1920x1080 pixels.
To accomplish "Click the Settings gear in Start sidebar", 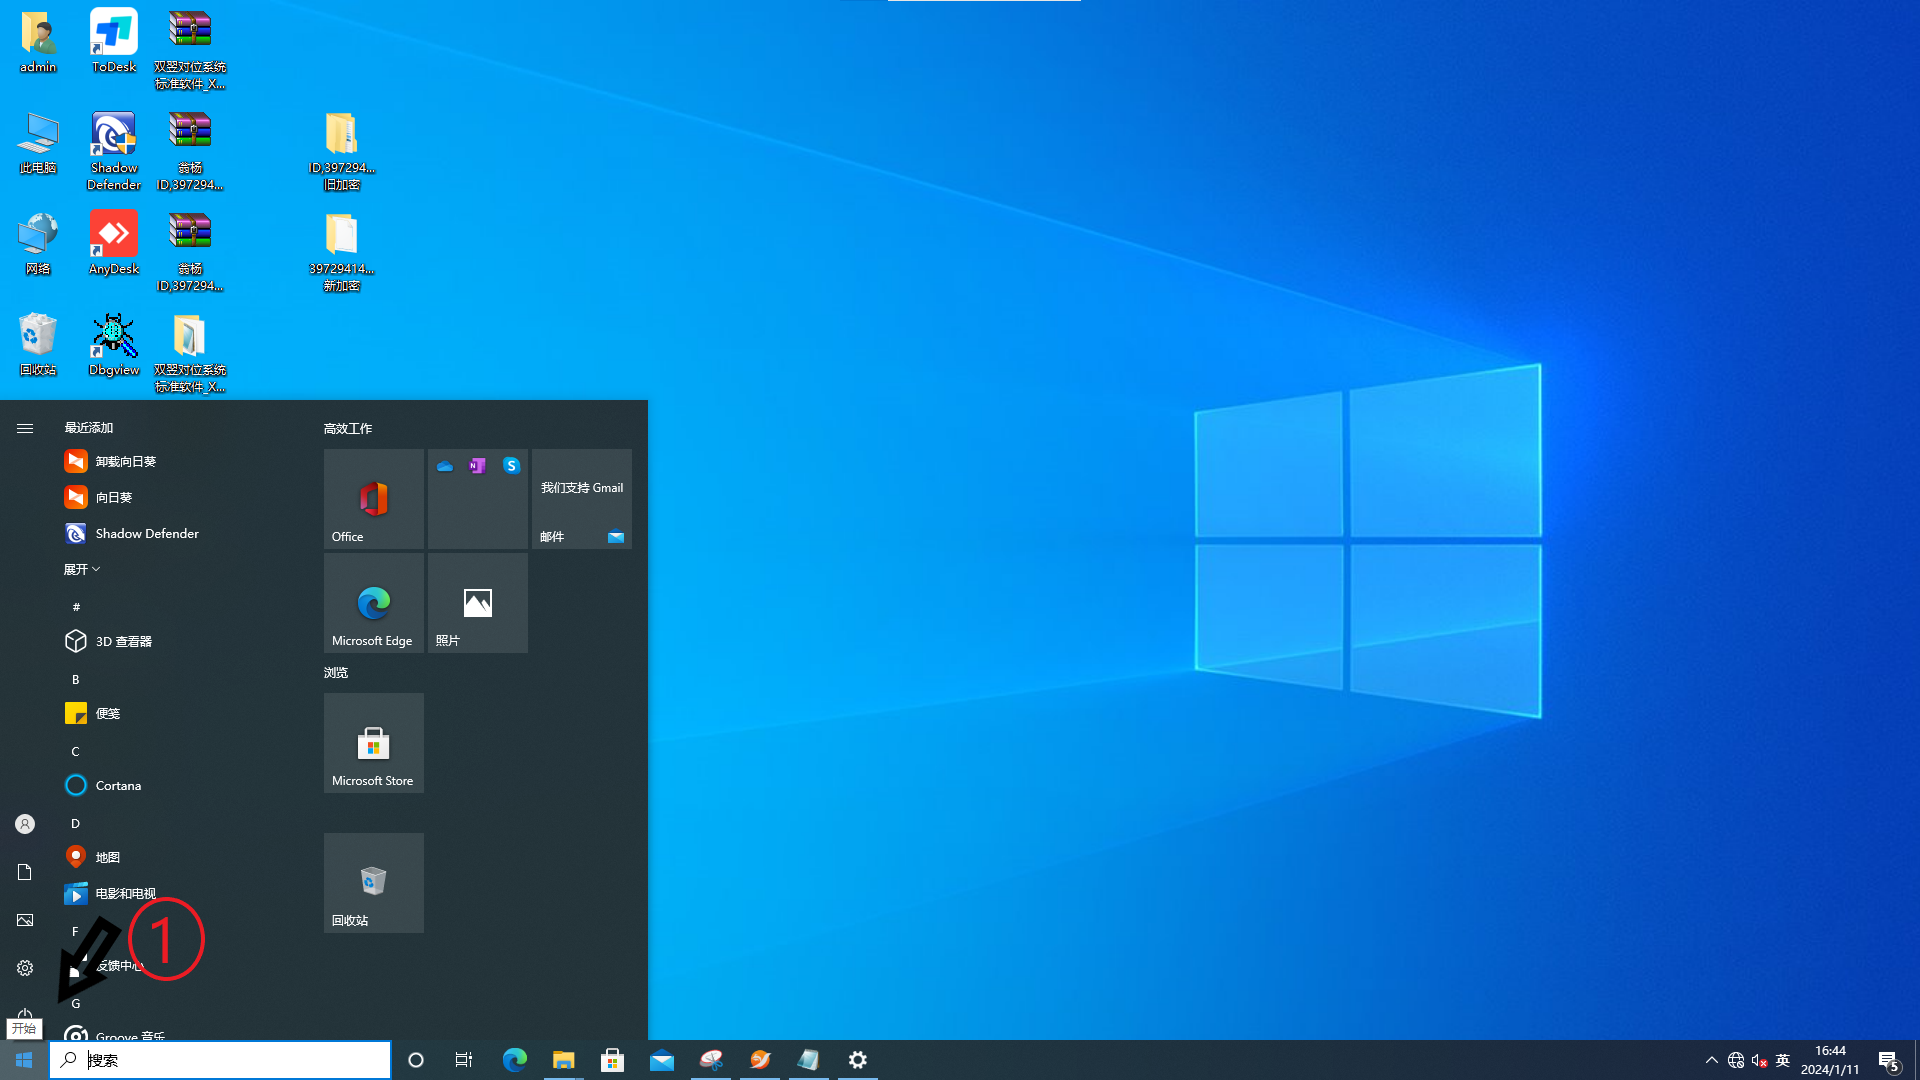I will coord(25,968).
